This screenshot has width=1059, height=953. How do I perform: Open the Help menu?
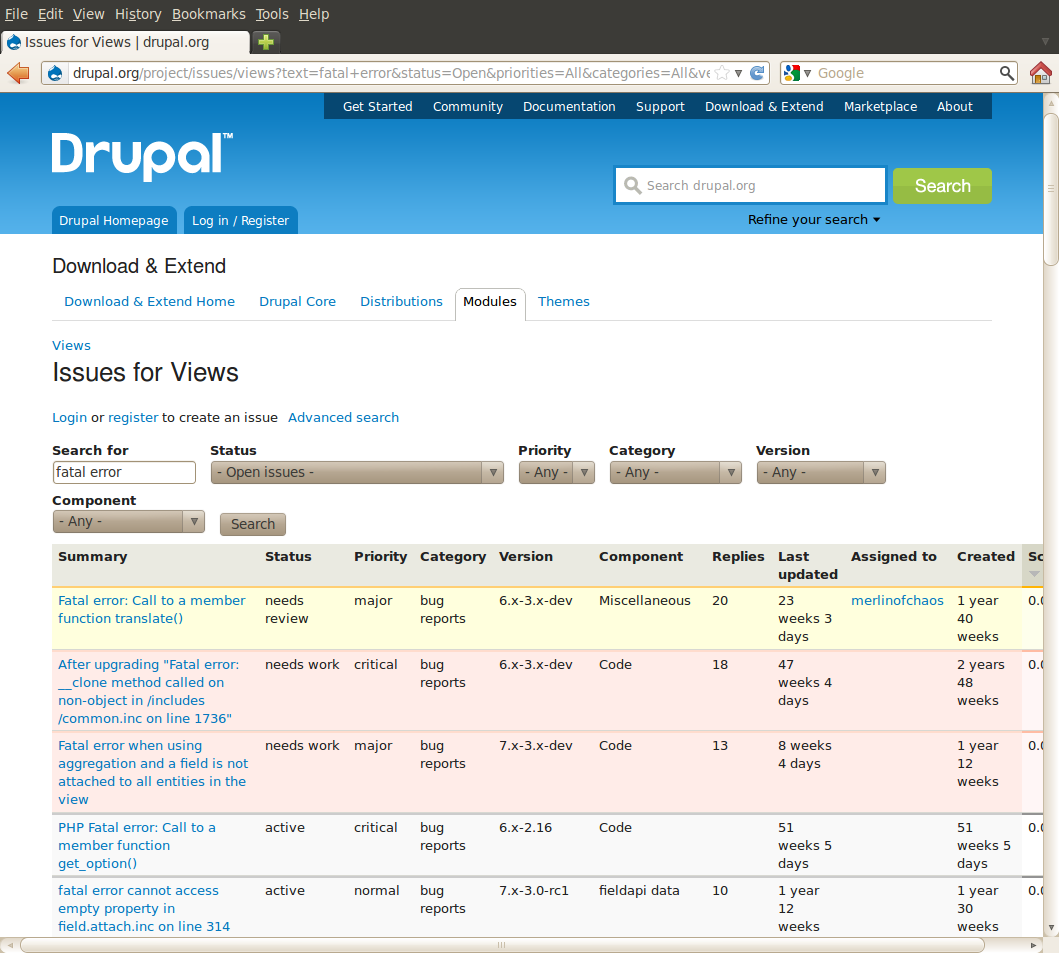click(x=314, y=14)
